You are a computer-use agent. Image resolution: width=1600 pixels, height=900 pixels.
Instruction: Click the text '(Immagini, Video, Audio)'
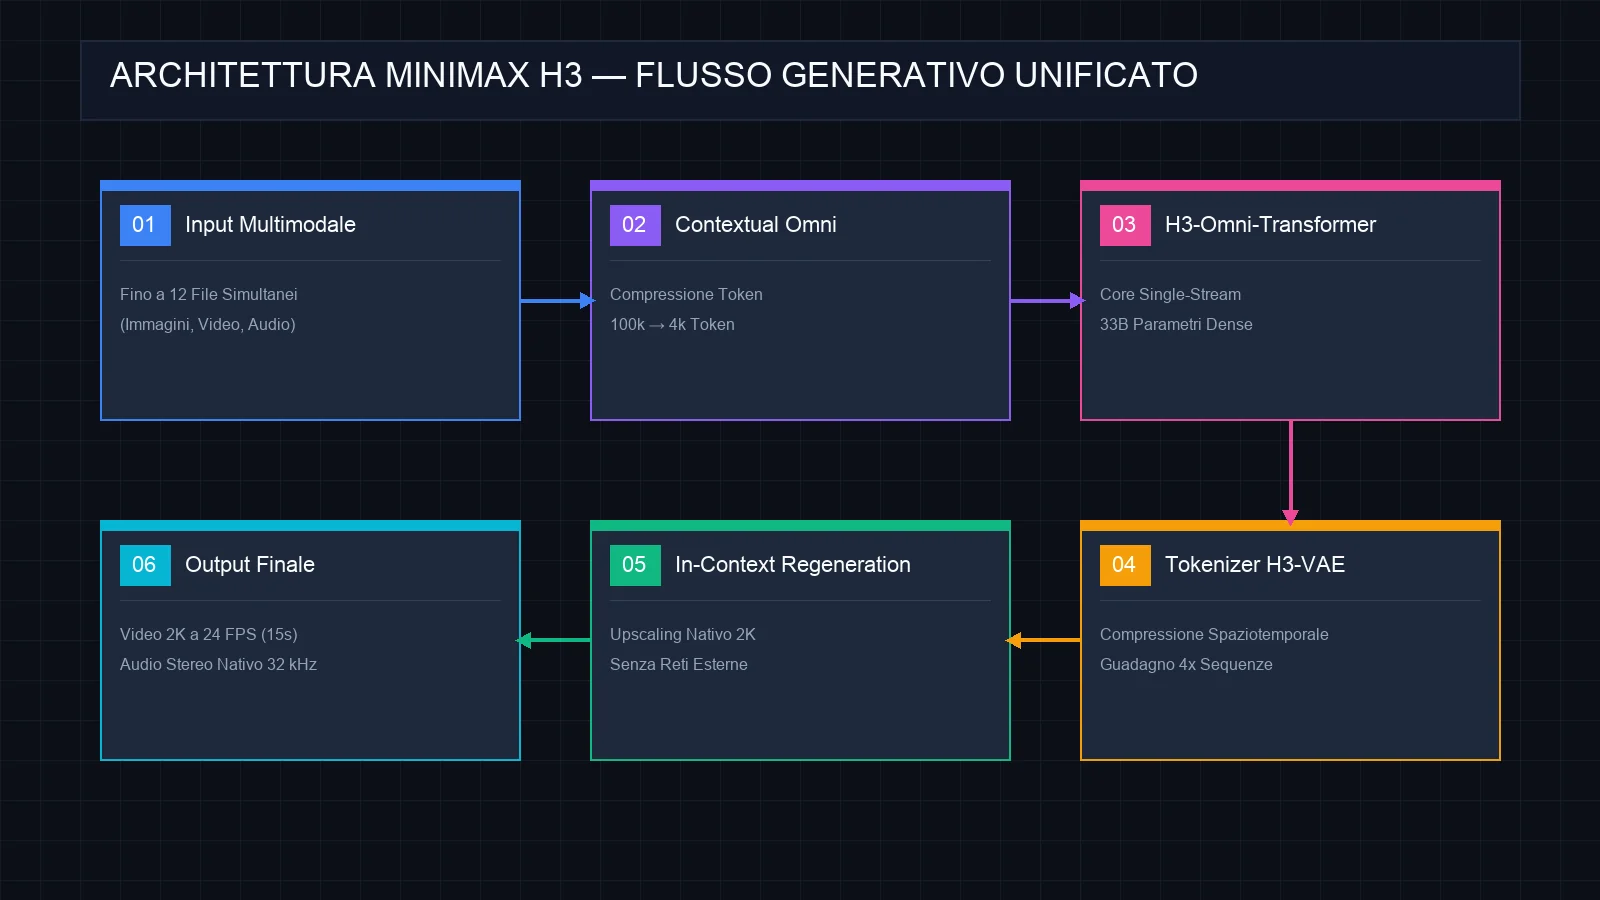(208, 324)
